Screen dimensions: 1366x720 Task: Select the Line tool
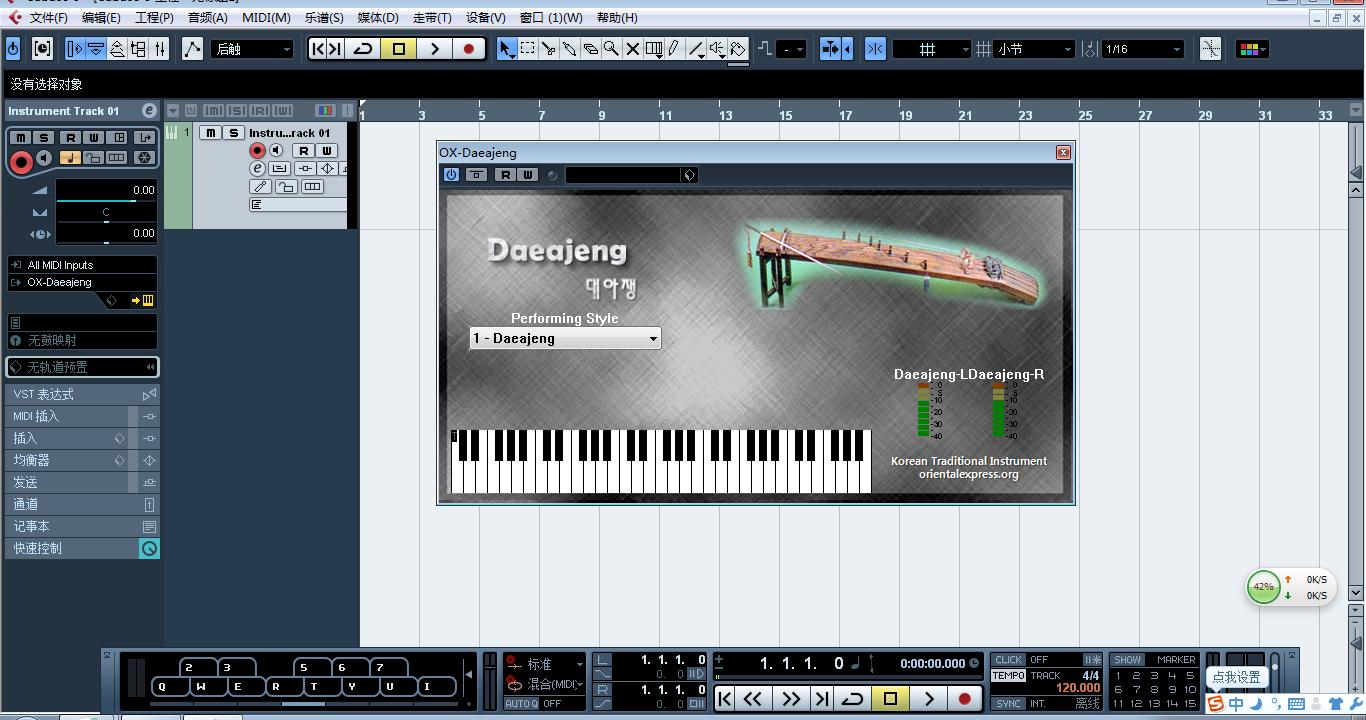pos(696,48)
